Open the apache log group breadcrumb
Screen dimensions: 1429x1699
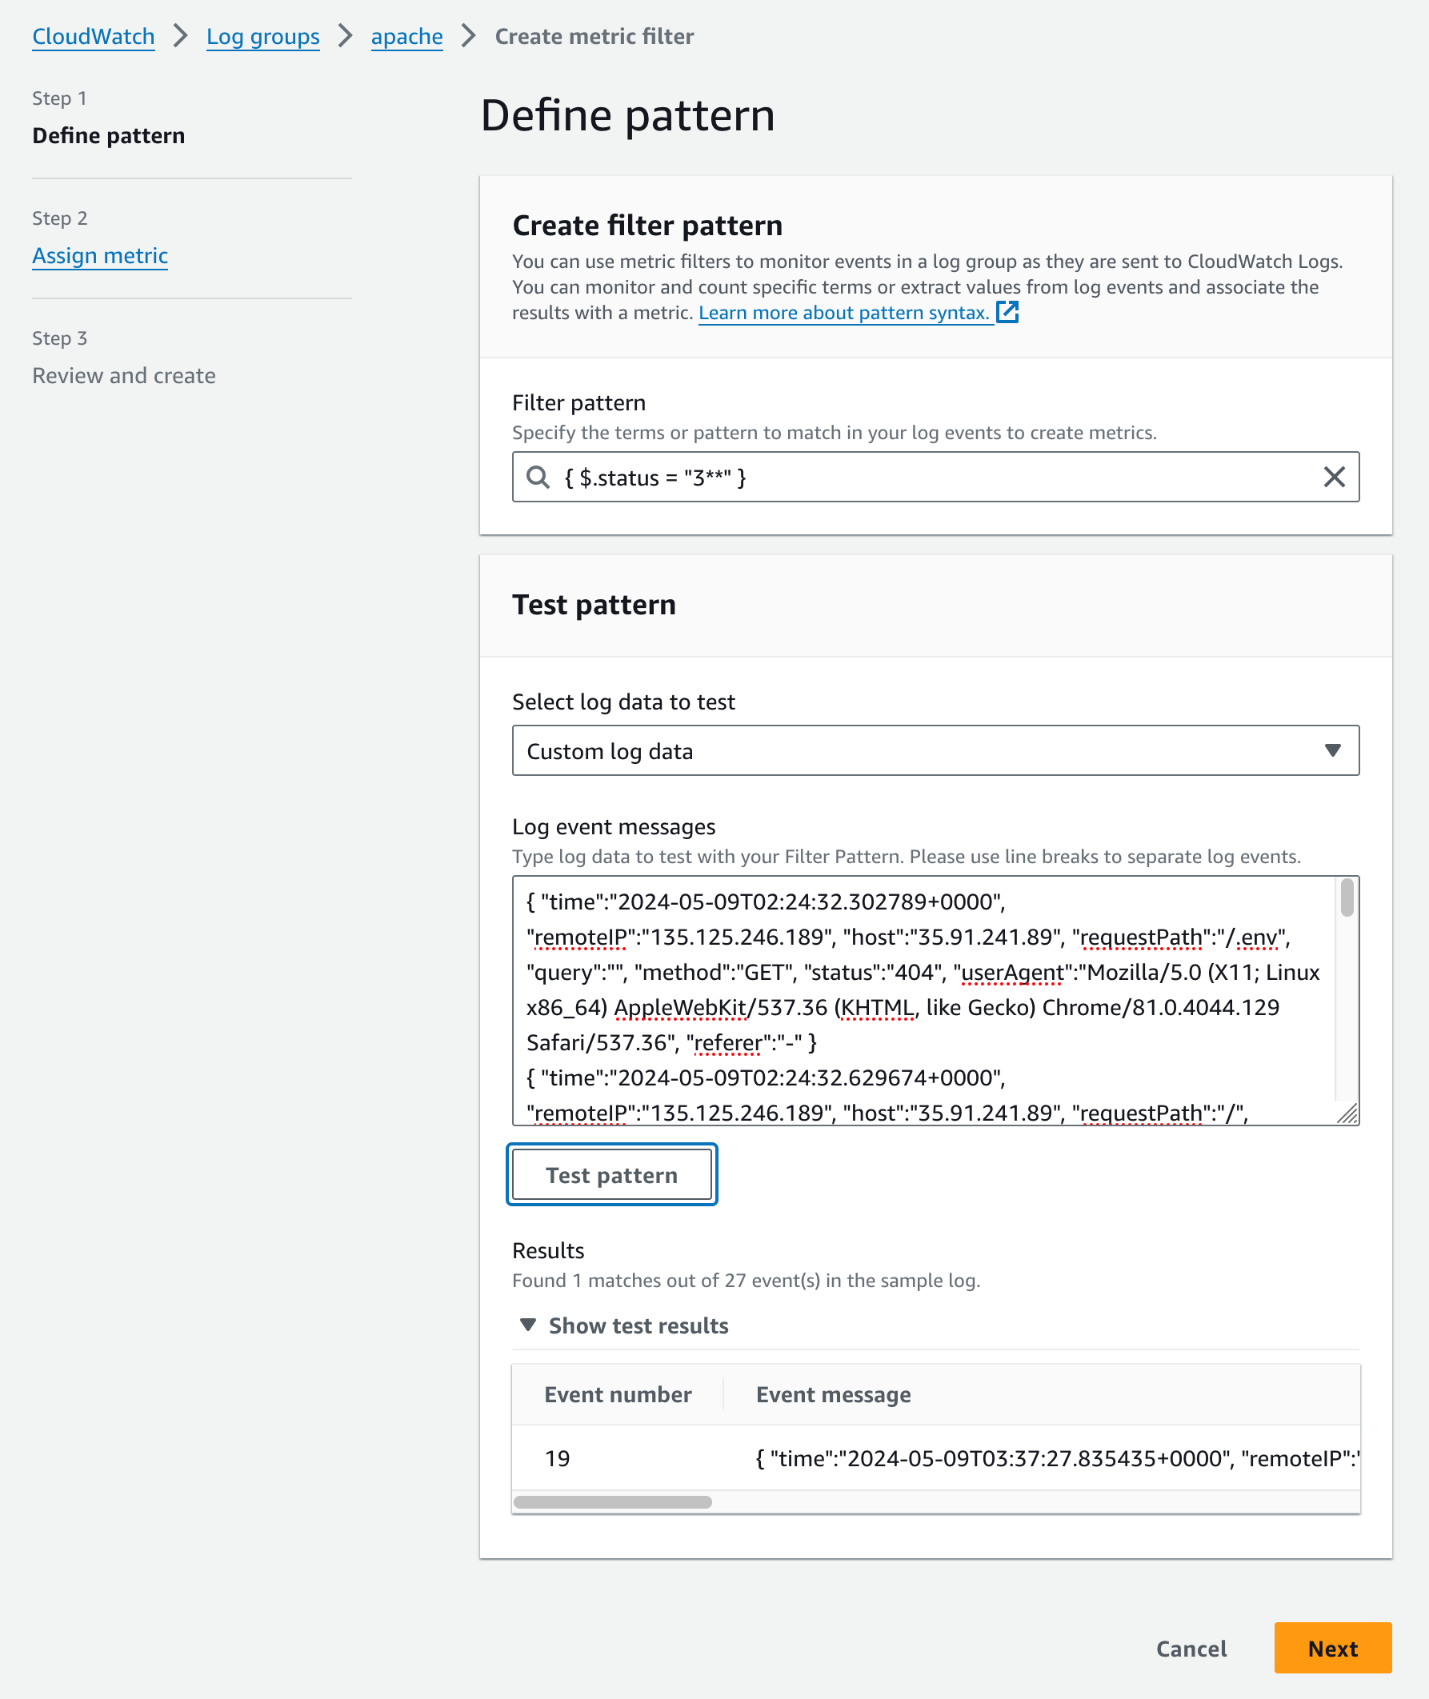pos(407,37)
